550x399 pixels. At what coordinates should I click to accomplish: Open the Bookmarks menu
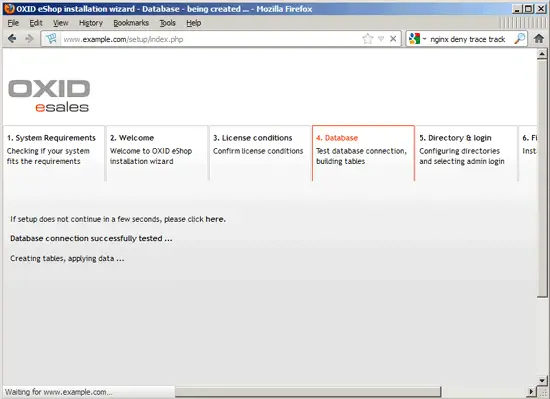pyautogui.click(x=131, y=23)
